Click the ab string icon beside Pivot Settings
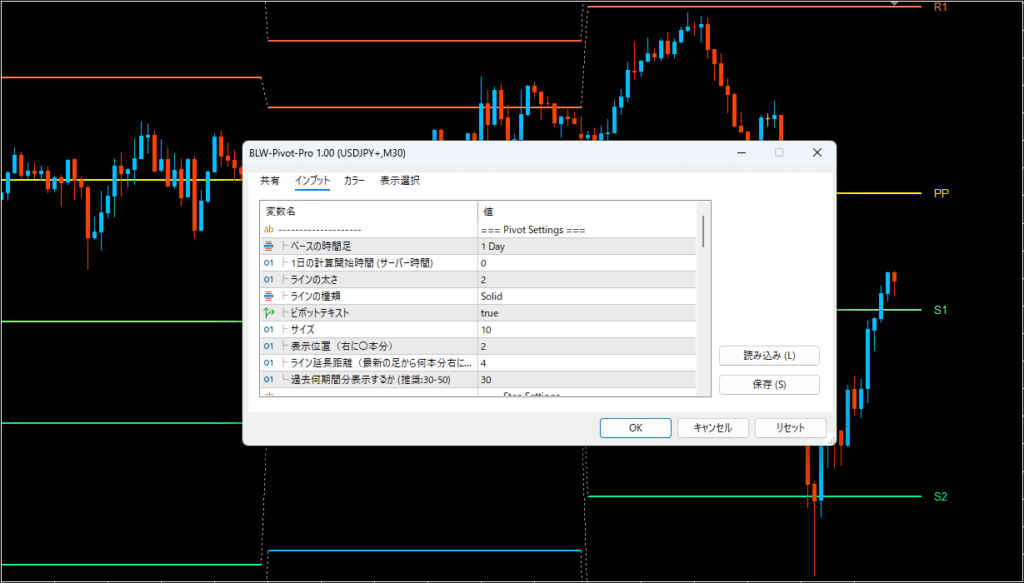The image size is (1024, 583). pyautogui.click(x=268, y=230)
